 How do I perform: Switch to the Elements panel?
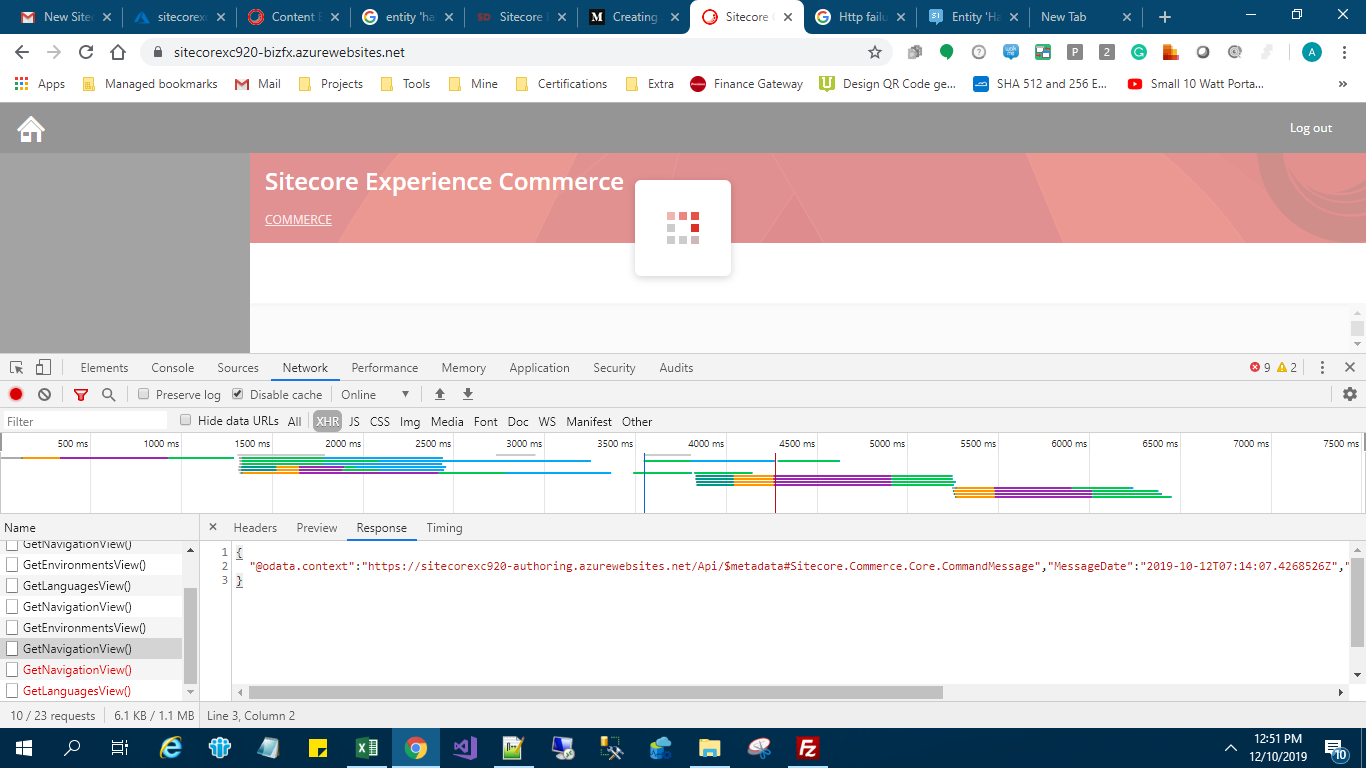click(x=104, y=367)
